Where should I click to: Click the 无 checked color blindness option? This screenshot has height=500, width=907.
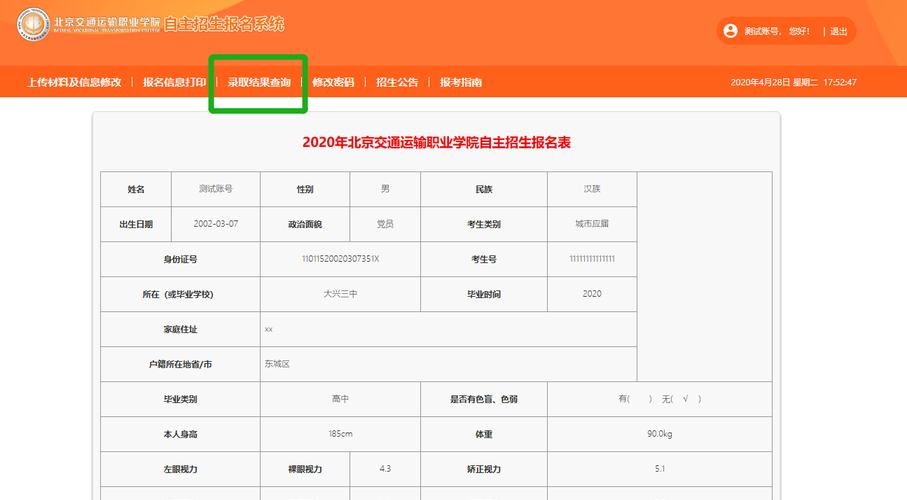tap(681, 399)
